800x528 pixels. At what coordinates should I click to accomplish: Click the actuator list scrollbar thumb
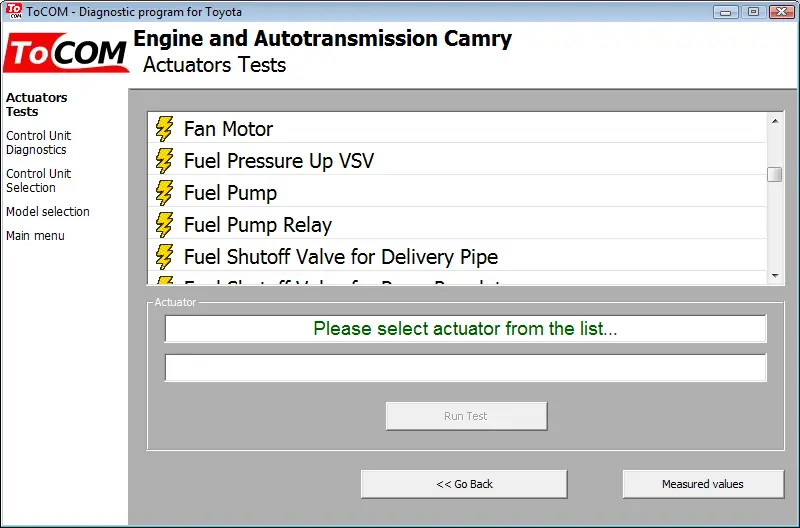(x=775, y=174)
